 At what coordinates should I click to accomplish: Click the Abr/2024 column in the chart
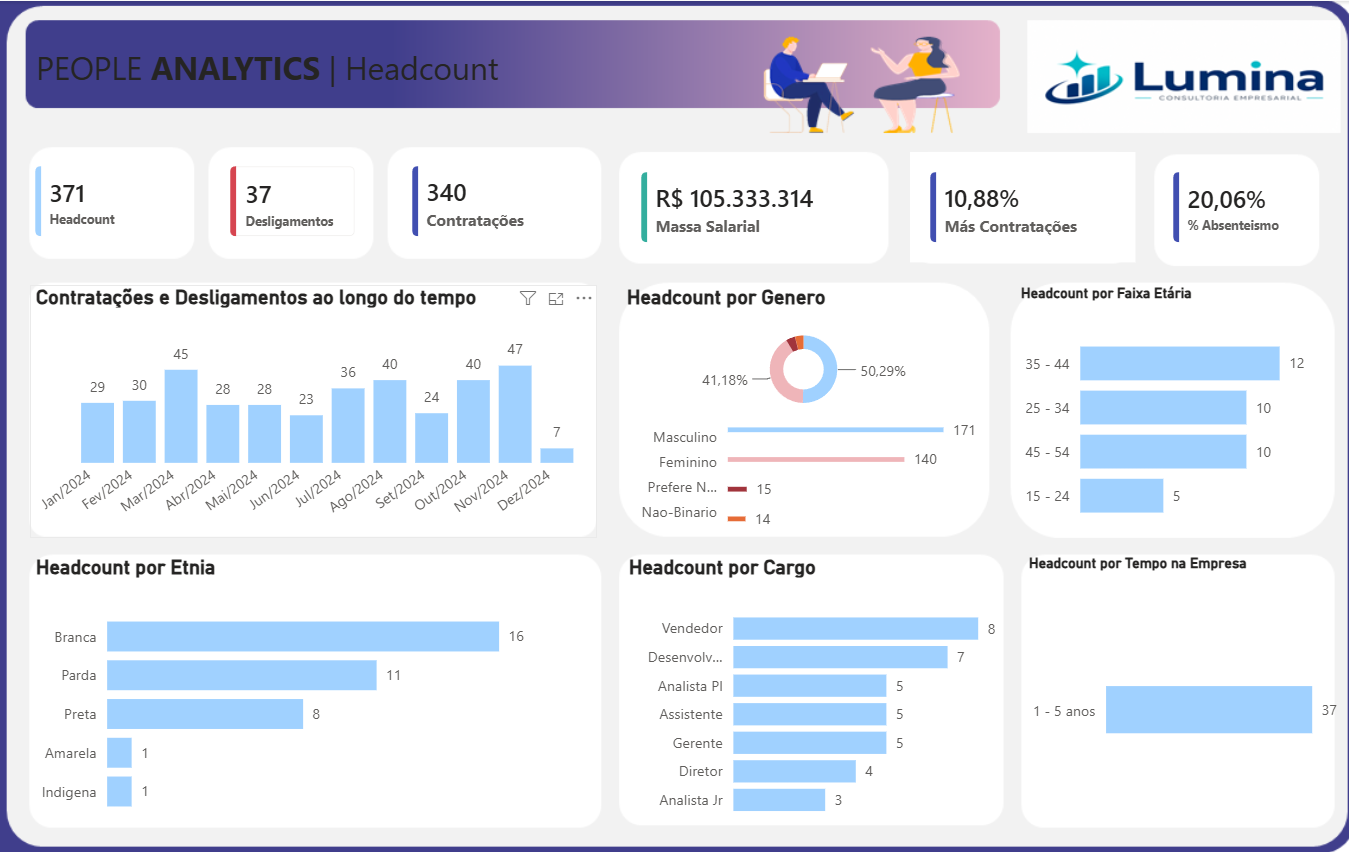pyautogui.click(x=223, y=433)
